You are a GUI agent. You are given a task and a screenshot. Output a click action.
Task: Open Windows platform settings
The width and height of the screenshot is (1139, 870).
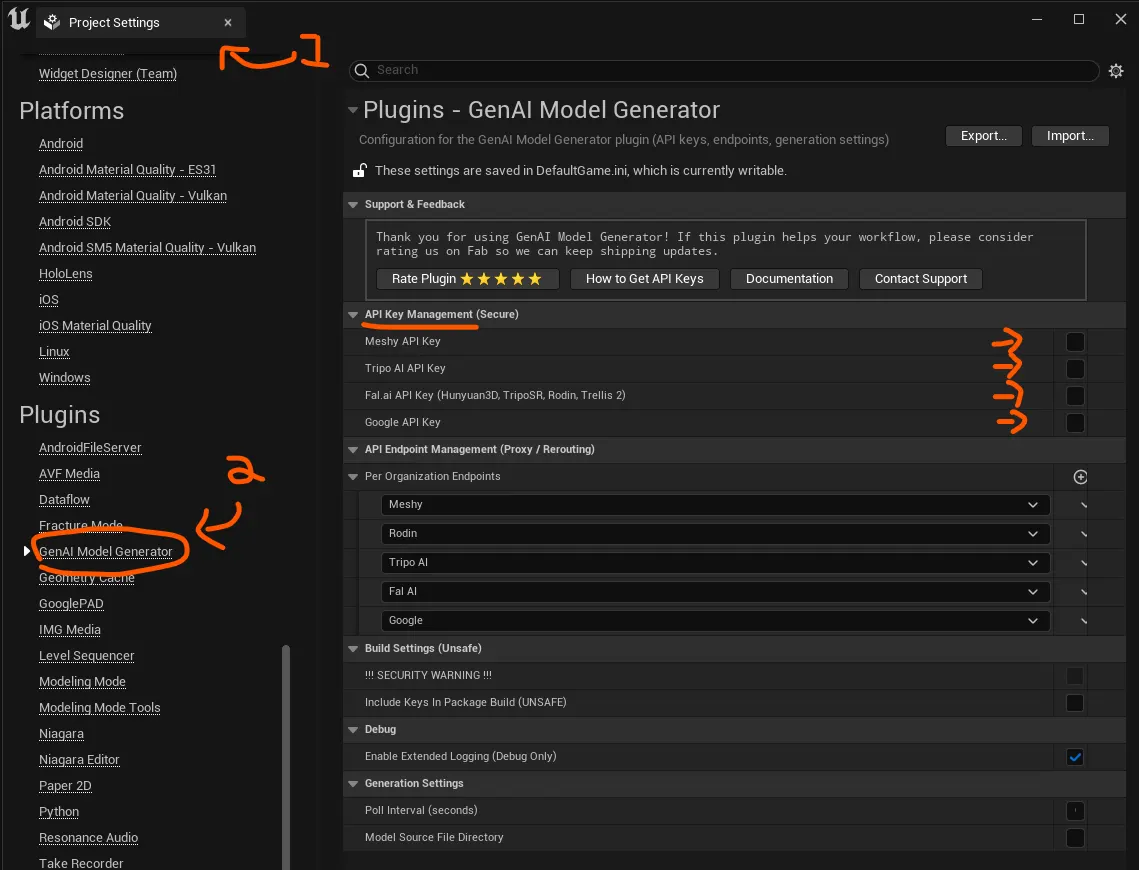tap(65, 378)
